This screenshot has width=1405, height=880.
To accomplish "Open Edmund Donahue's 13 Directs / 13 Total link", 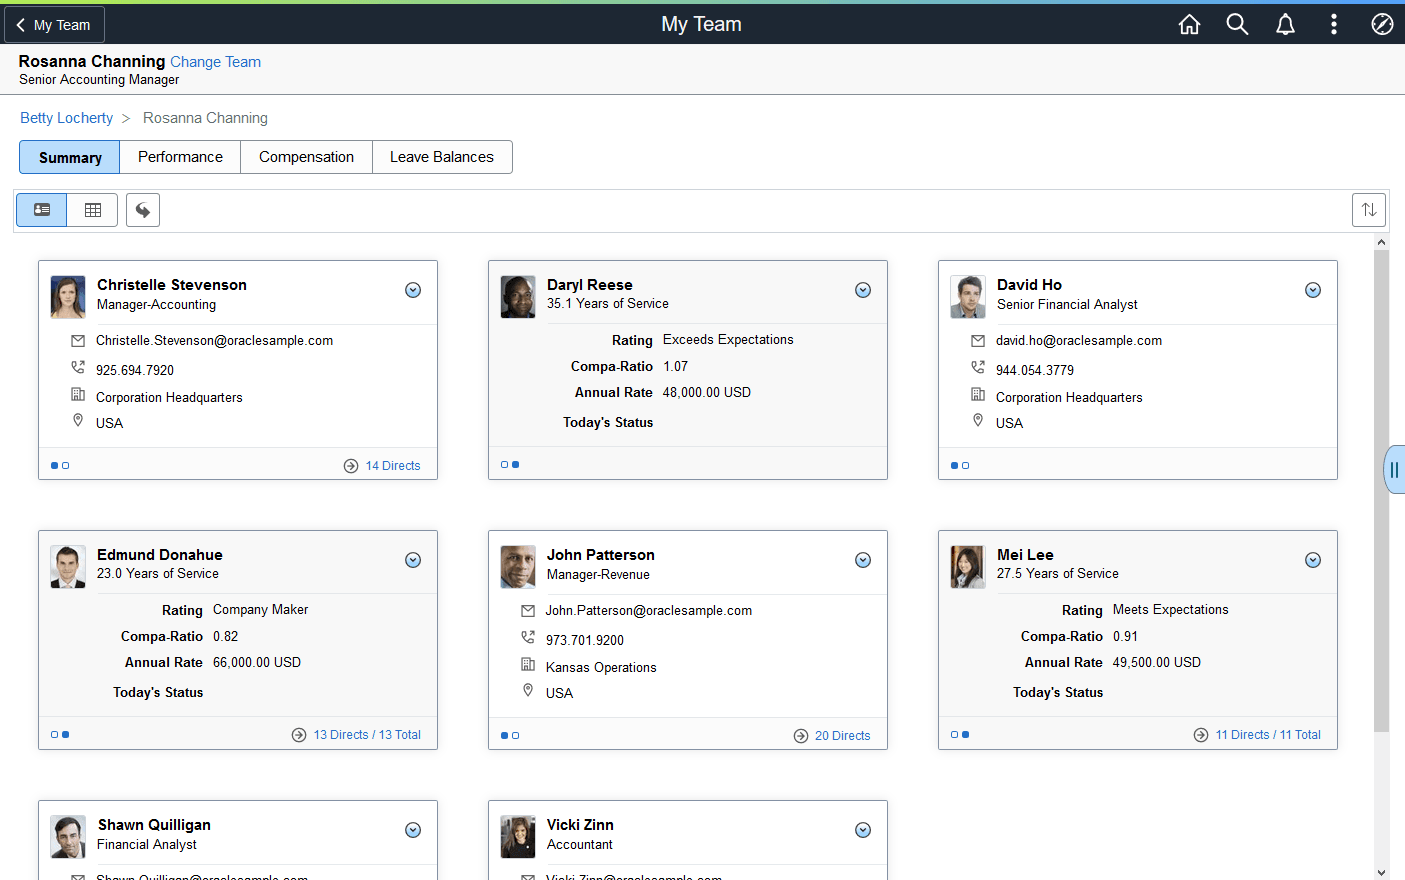I will tap(367, 735).
